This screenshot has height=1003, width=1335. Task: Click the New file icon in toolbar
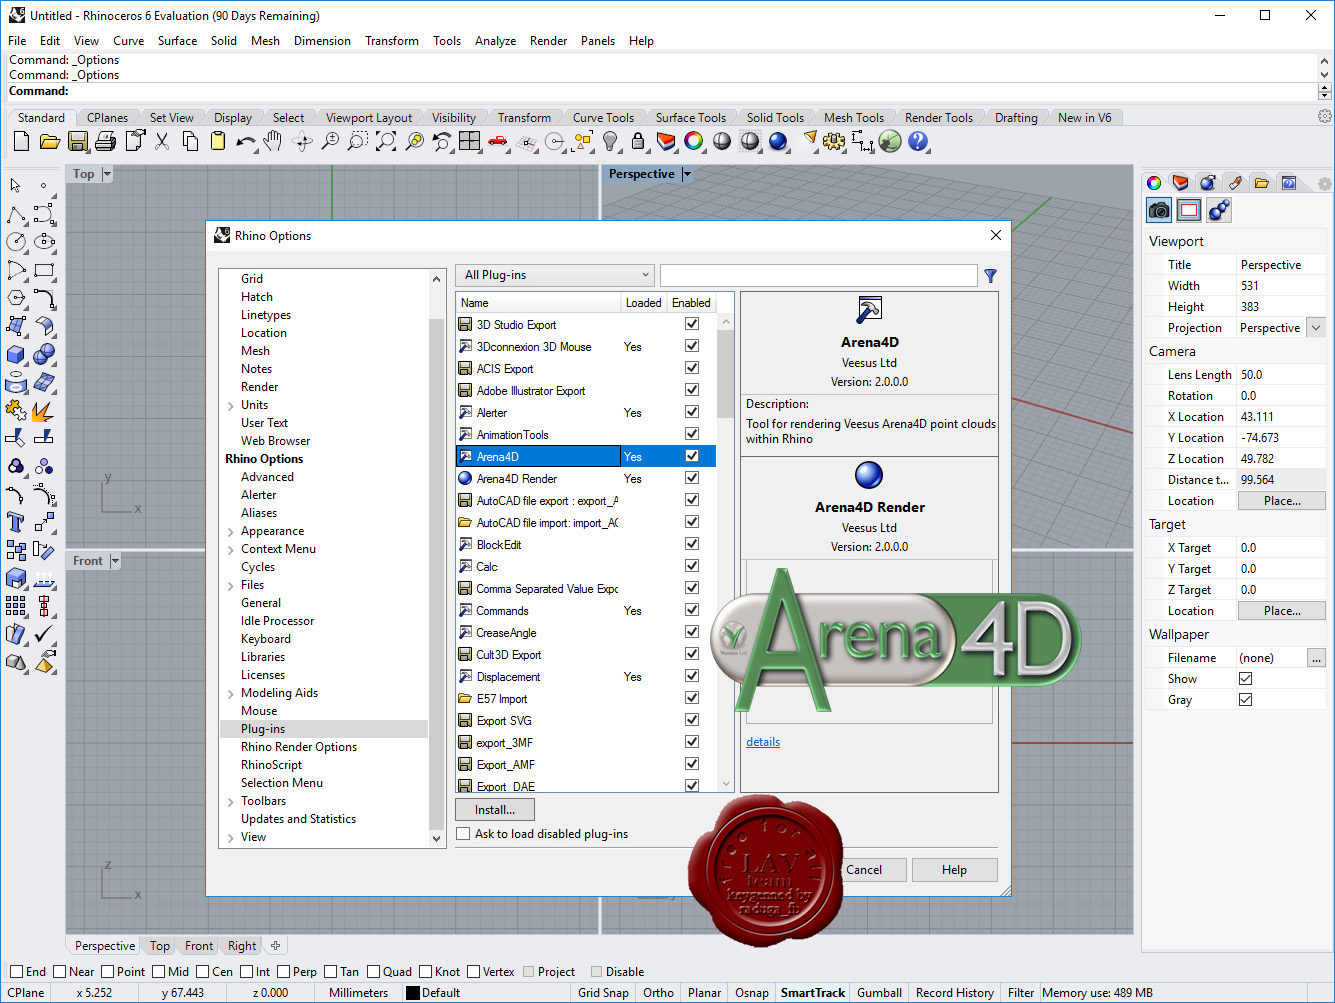point(21,142)
